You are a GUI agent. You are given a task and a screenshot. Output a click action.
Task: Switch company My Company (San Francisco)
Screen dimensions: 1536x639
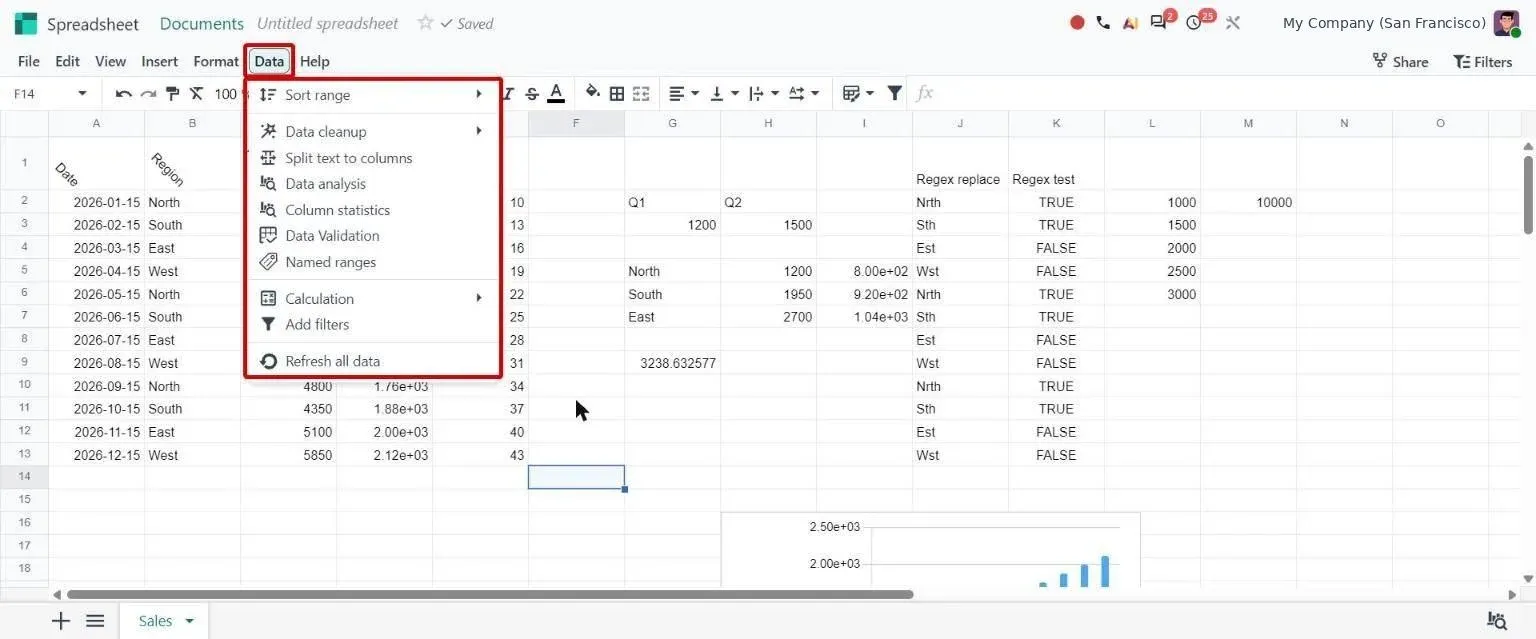pyautogui.click(x=1384, y=23)
